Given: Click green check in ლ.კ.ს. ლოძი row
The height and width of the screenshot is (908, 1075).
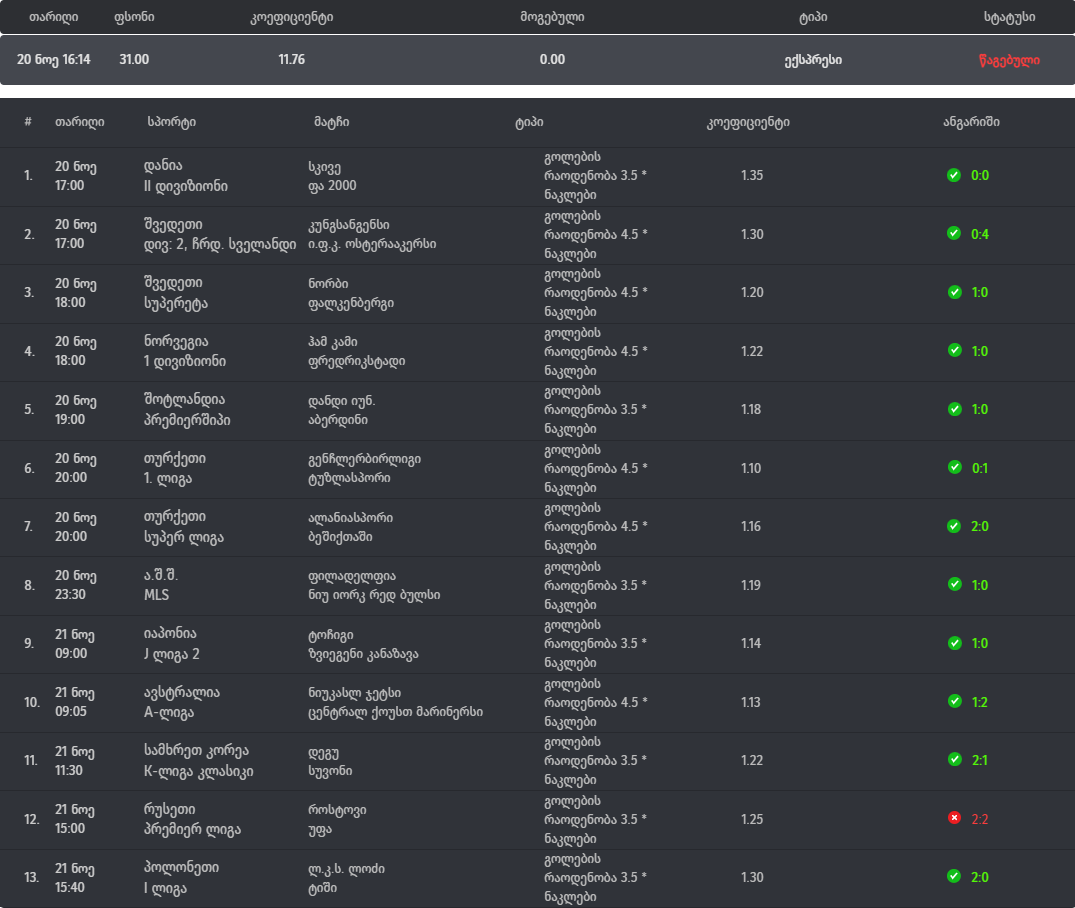Looking at the screenshot, I should pyautogui.click(x=954, y=877).
